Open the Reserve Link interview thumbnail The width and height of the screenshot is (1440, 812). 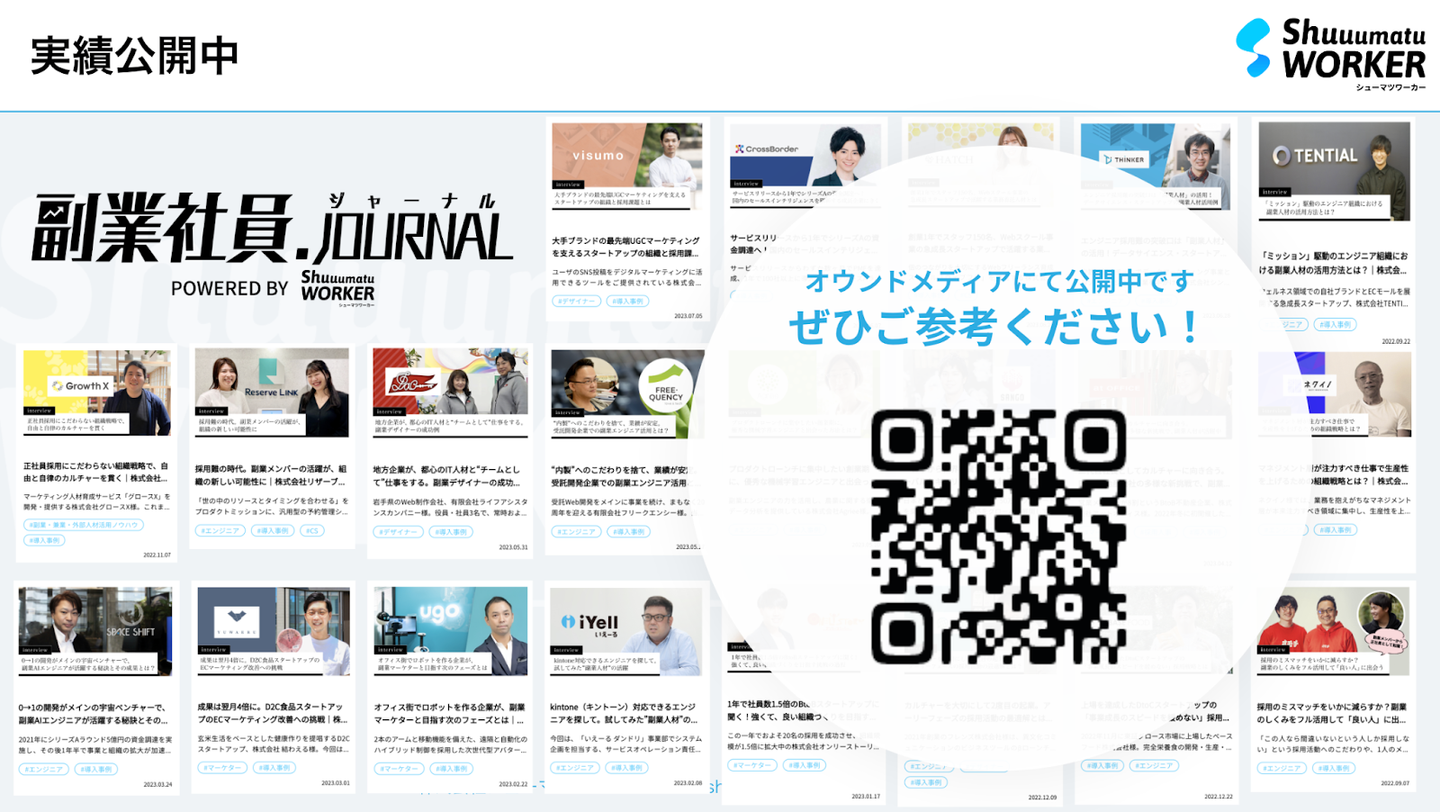point(272,393)
